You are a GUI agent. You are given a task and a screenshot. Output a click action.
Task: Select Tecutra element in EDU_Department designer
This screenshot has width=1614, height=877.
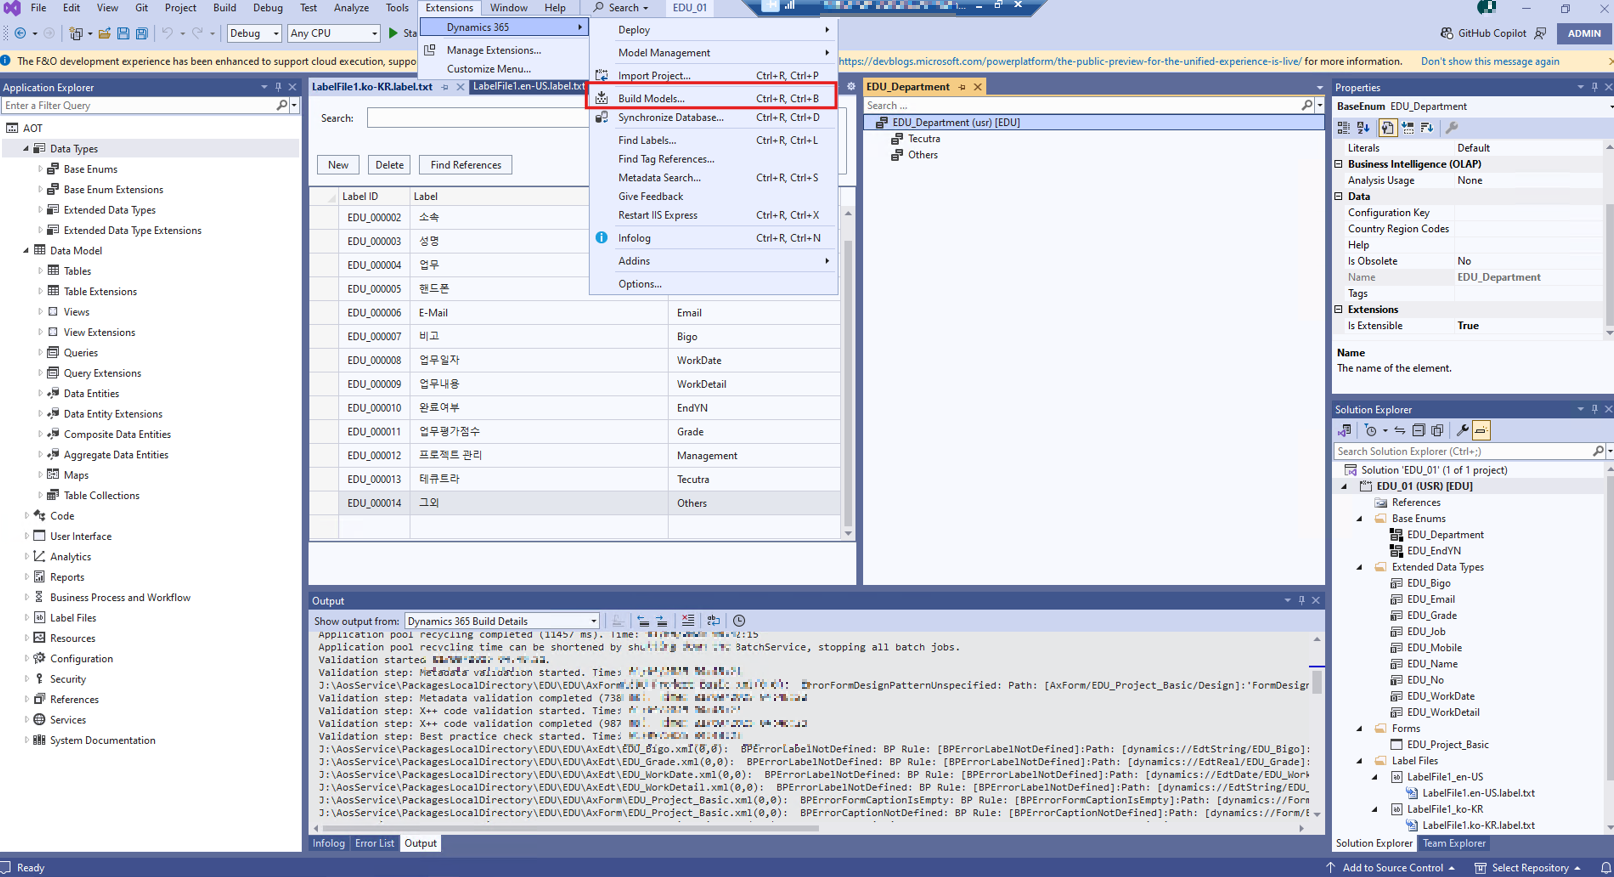pos(924,139)
